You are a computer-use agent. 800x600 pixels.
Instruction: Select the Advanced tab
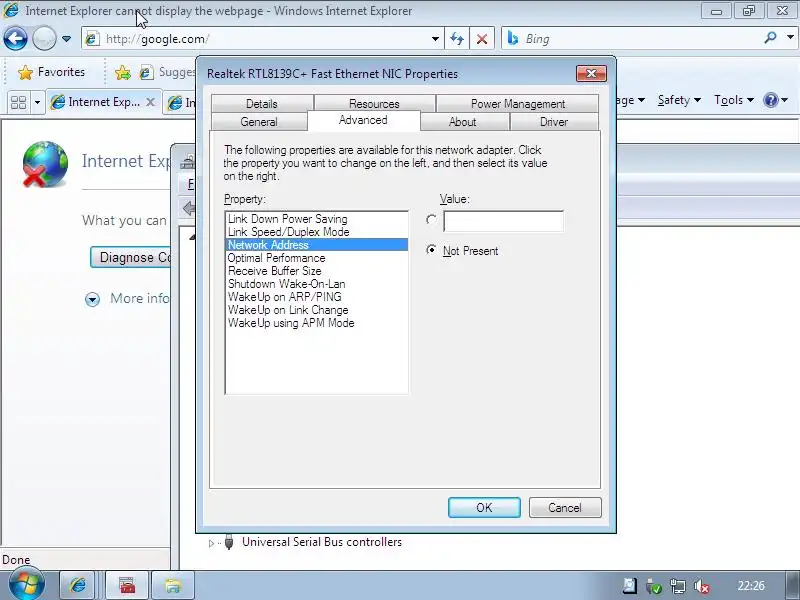click(x=363, y=120)
